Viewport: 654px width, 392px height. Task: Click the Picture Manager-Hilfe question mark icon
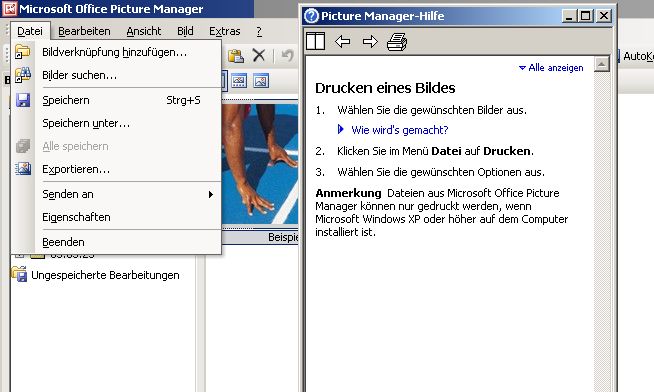(x=311, y=16)
